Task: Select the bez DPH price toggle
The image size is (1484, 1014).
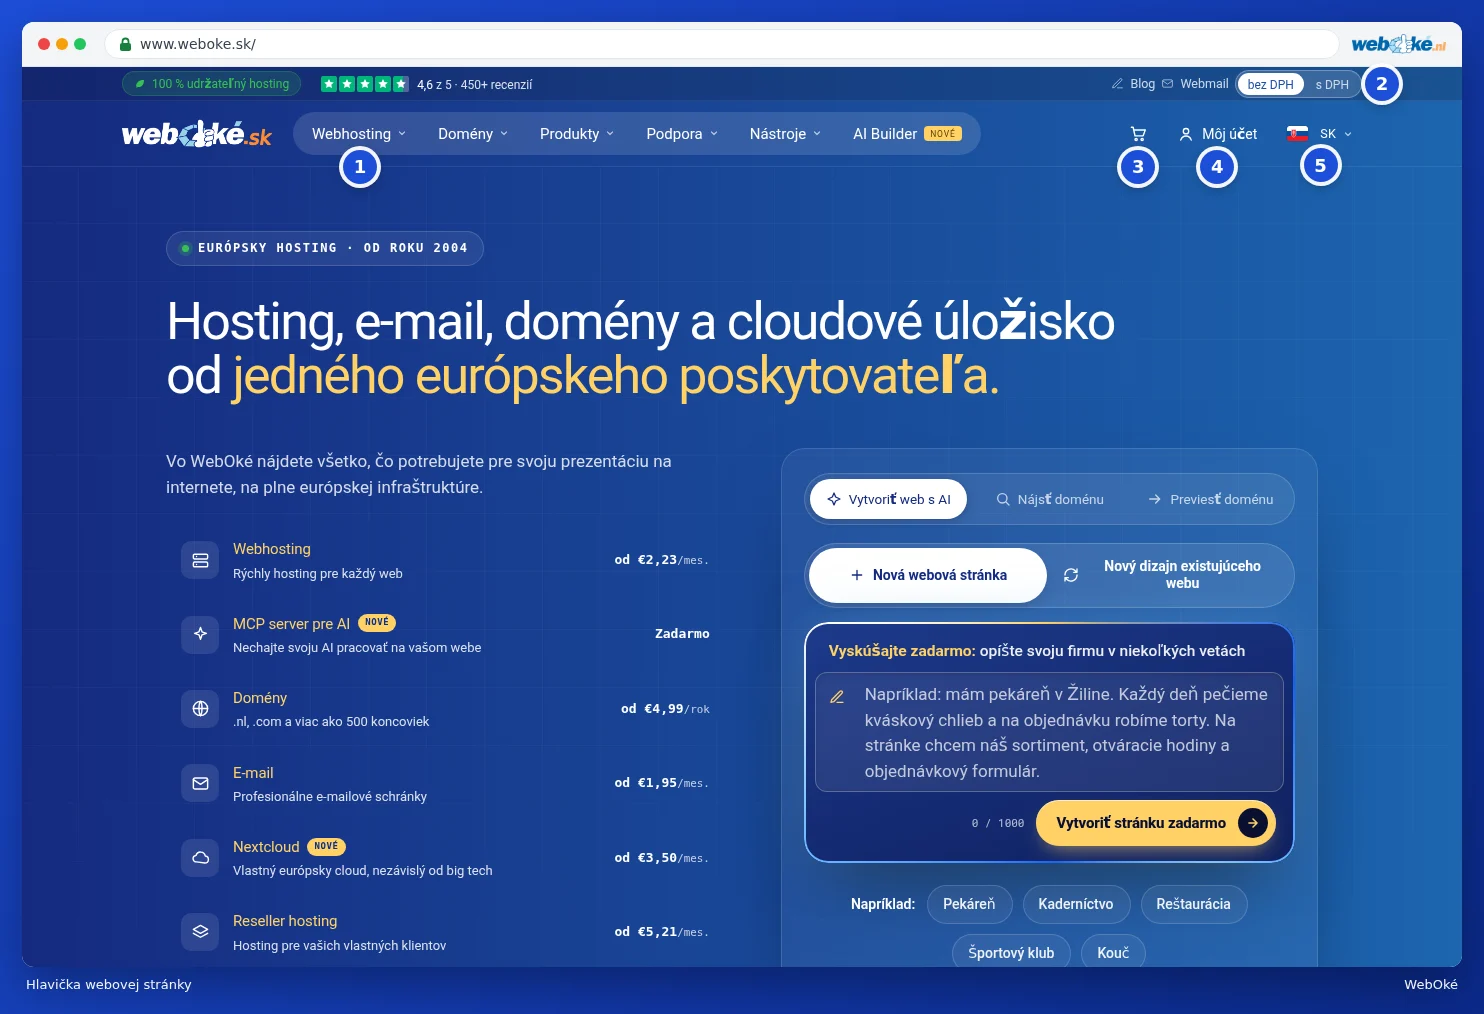Action: pos(1270,85)
